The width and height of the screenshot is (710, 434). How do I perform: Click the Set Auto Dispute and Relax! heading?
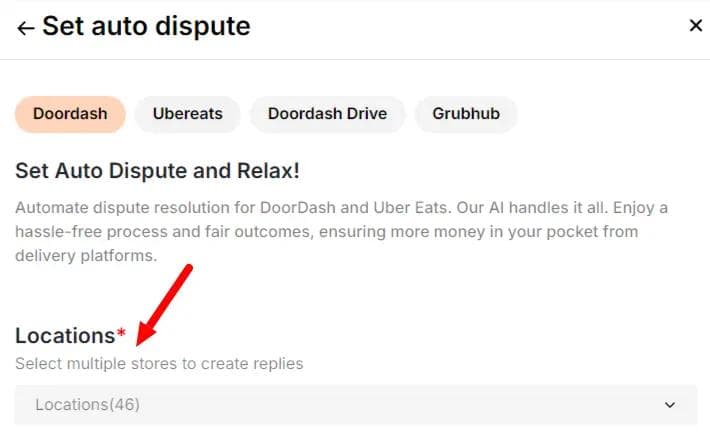click(157, 171)
